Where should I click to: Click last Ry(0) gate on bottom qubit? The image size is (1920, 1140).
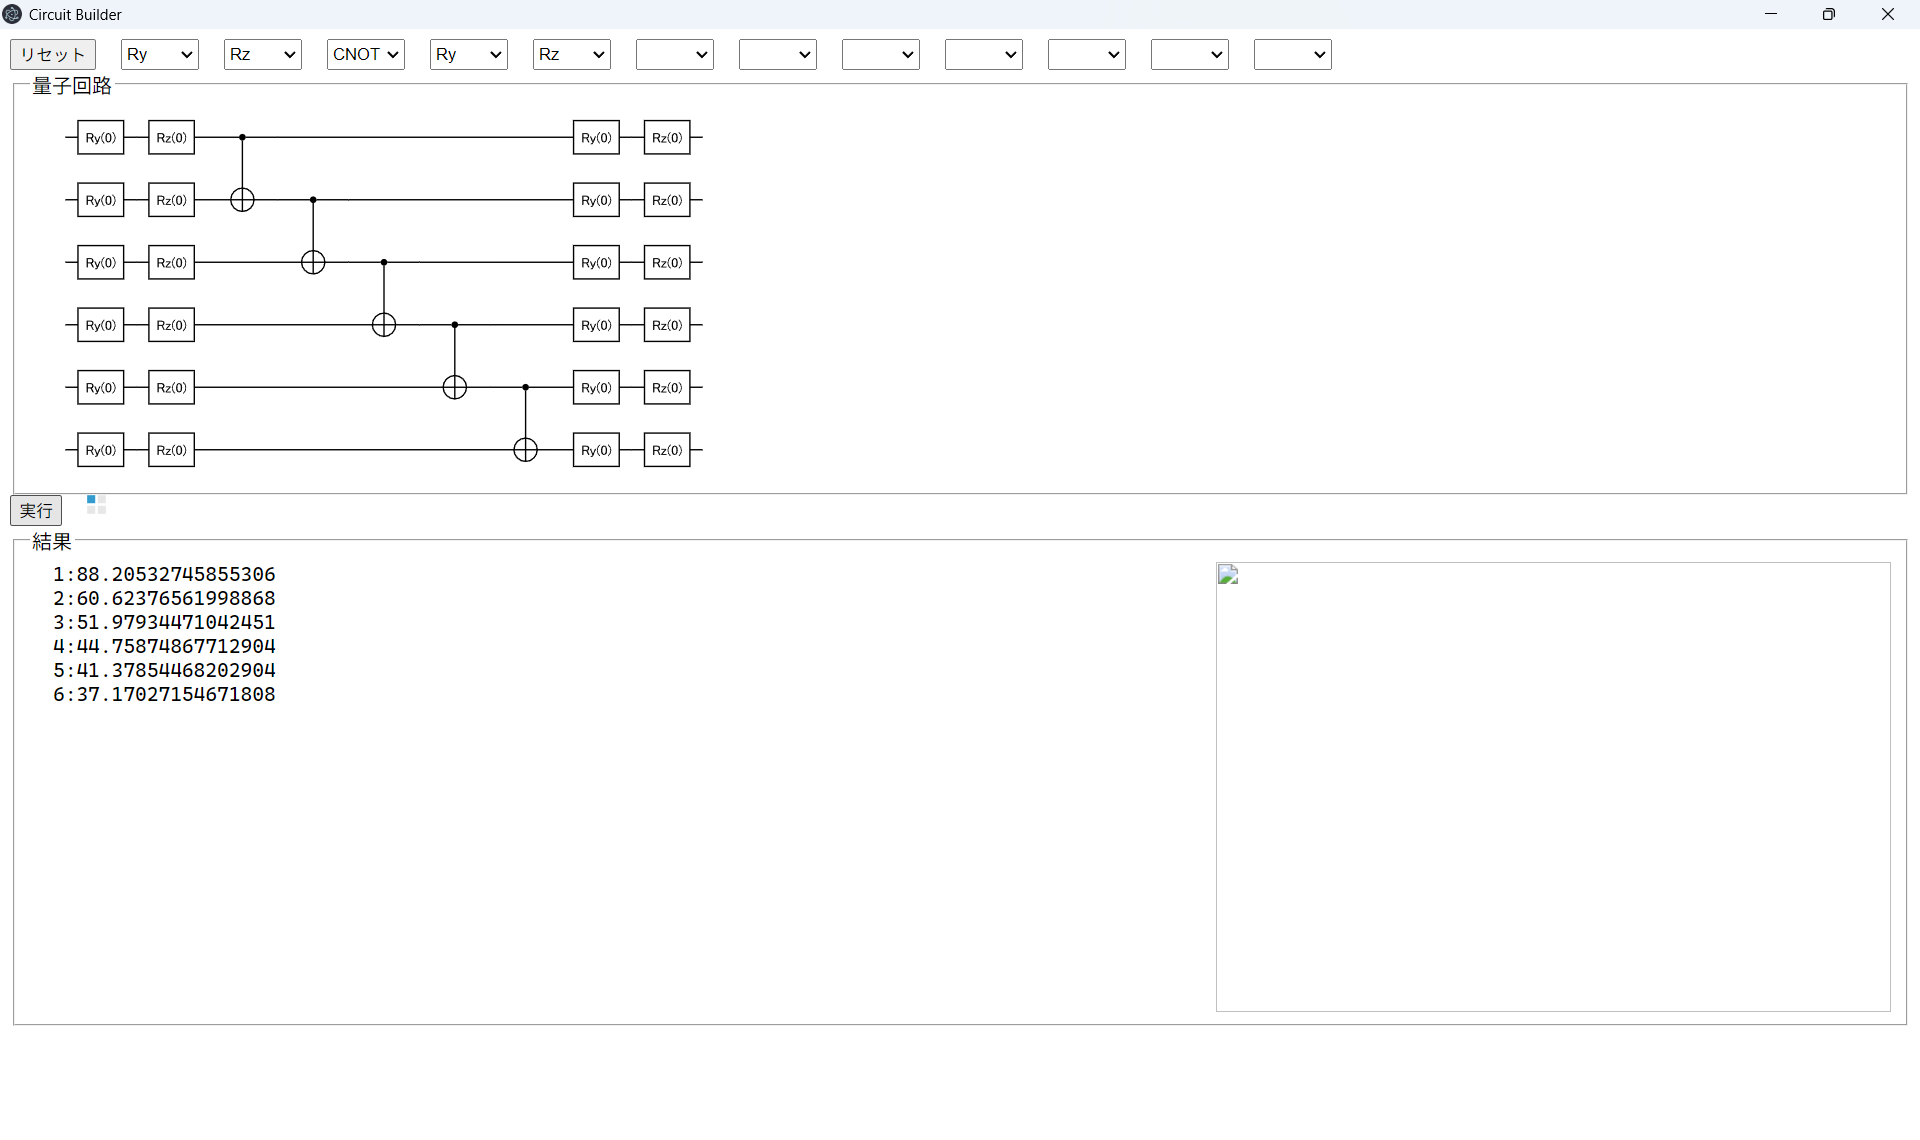tap(597, 450)
